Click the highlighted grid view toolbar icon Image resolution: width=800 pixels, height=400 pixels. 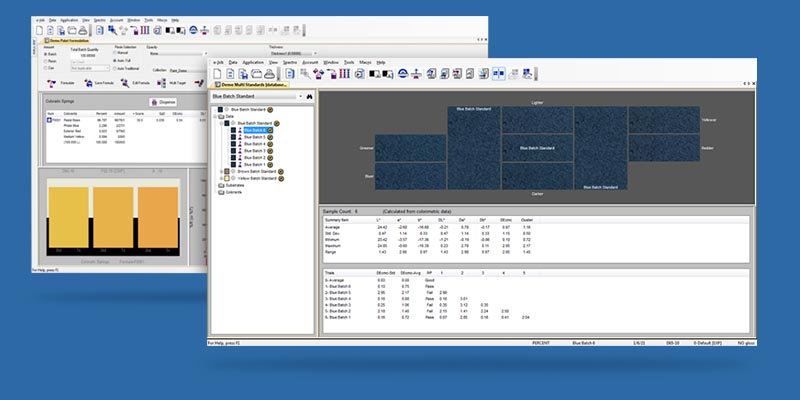(x=498, y=73)
